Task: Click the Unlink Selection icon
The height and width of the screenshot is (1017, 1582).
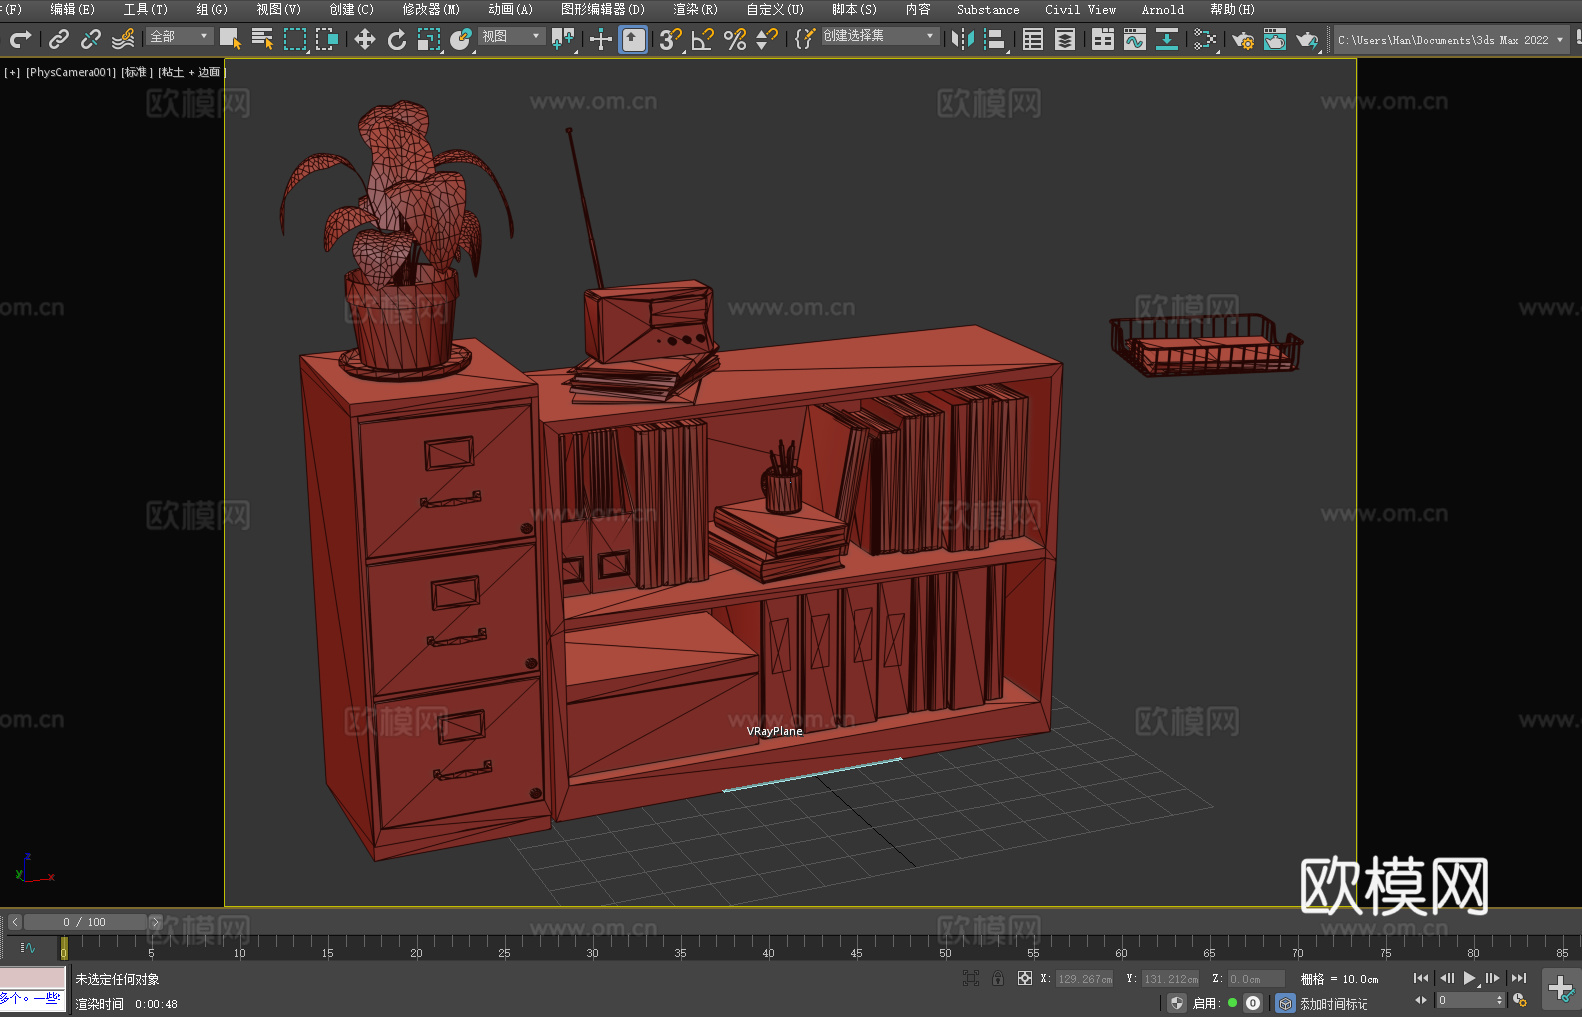Action: click(x=91, y=39)
